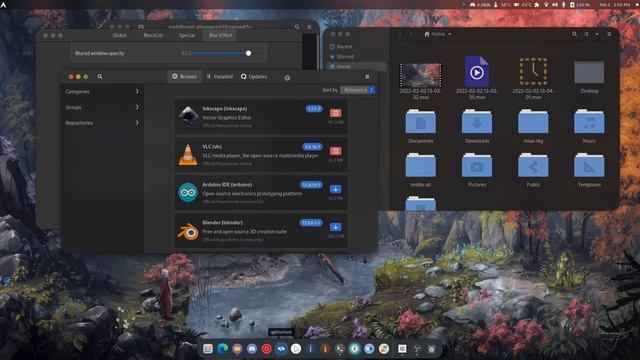Screen dimensions: 640x360
Task: Open the Documents folder
Action: (x=420, y=121)
